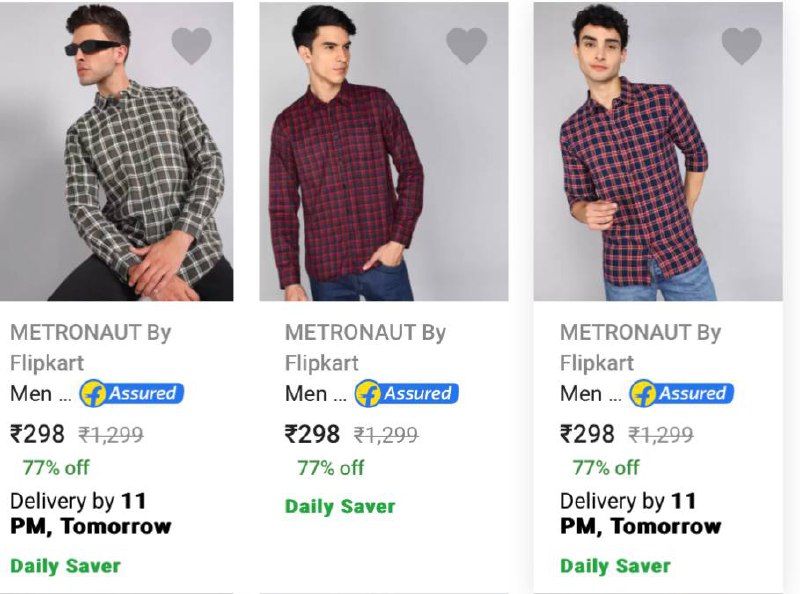Viewport: 800px width, 594px height.
Task: Open the third METRONAUT By Flipkart brand title
Action: click(x=640, y=348)
